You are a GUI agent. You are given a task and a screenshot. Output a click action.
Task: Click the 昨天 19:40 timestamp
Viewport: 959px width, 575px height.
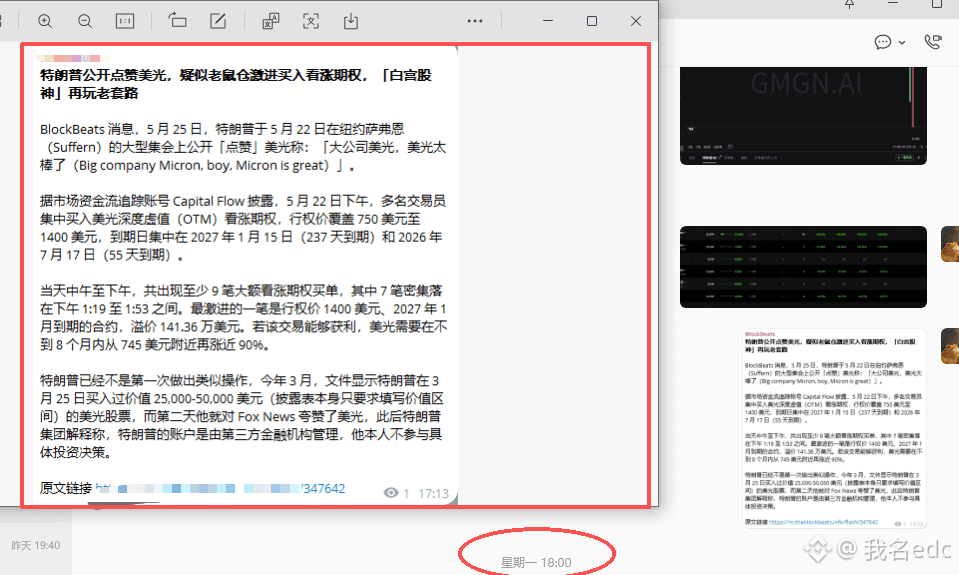pos(35,545)
